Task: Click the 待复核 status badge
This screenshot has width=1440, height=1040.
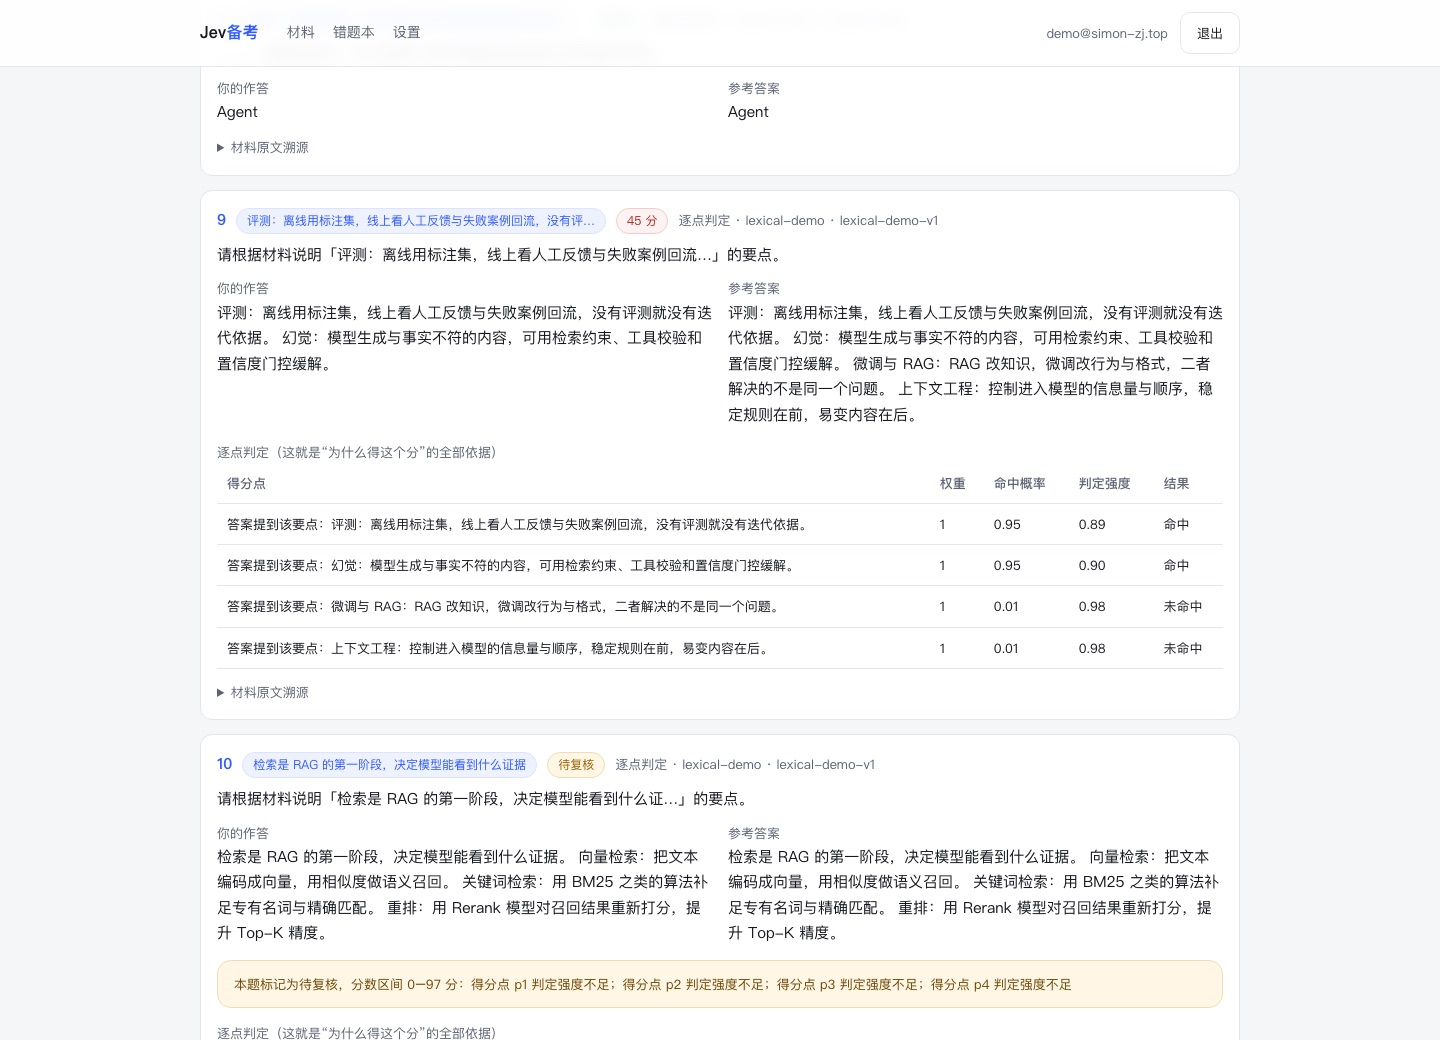Action: [x=576, y=765]
